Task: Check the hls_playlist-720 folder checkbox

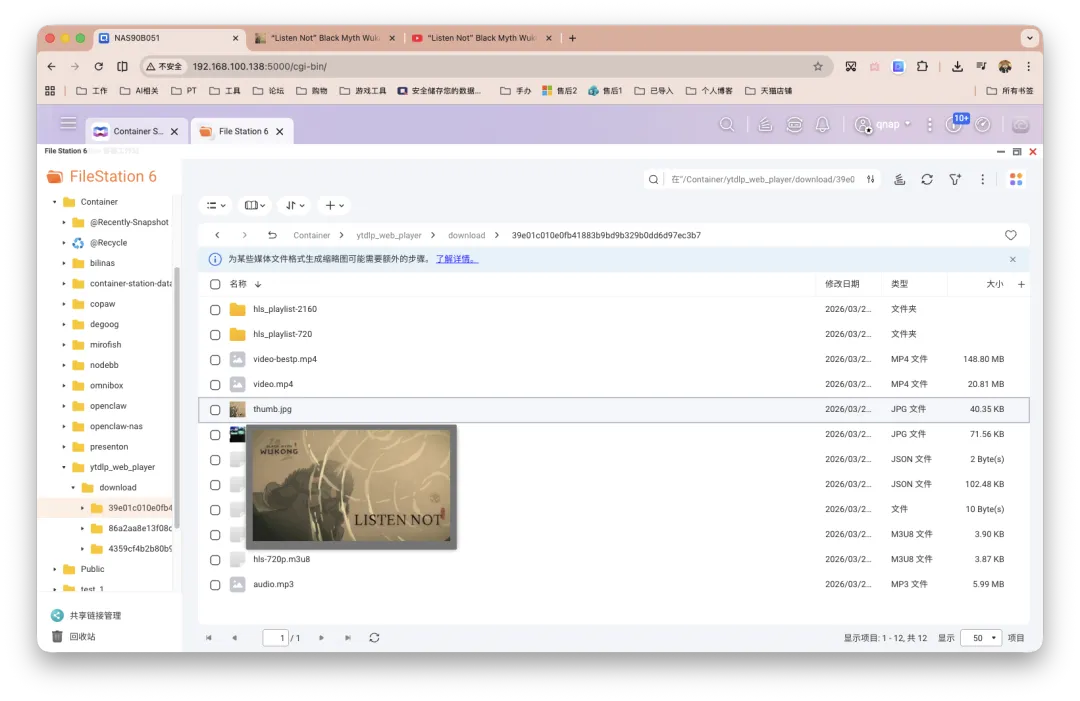Action: pos(215,335)
